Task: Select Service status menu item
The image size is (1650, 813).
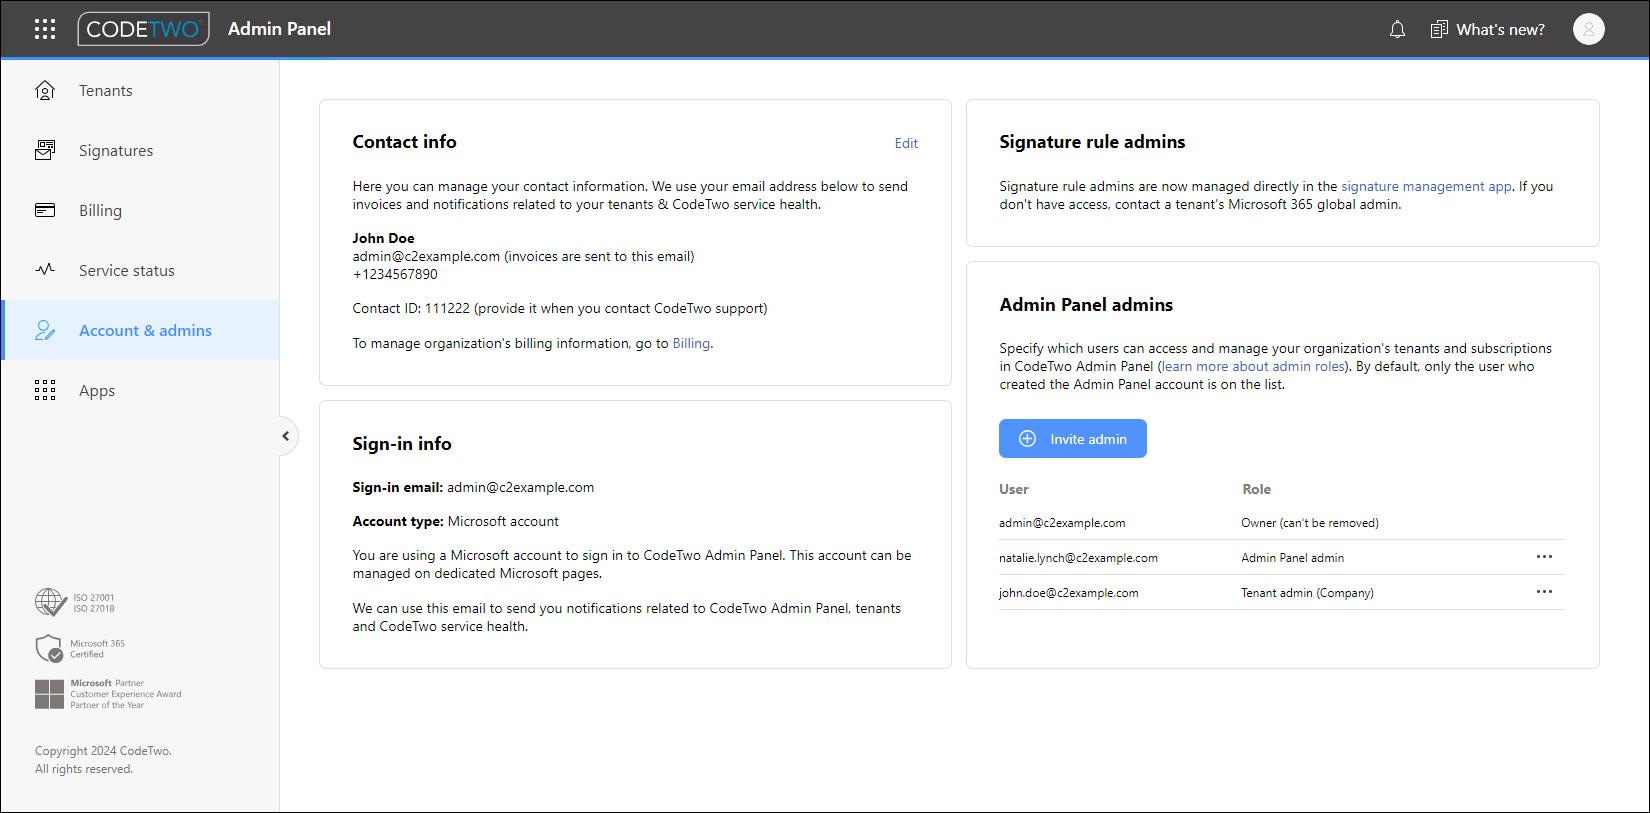Action: pos(140,270)
